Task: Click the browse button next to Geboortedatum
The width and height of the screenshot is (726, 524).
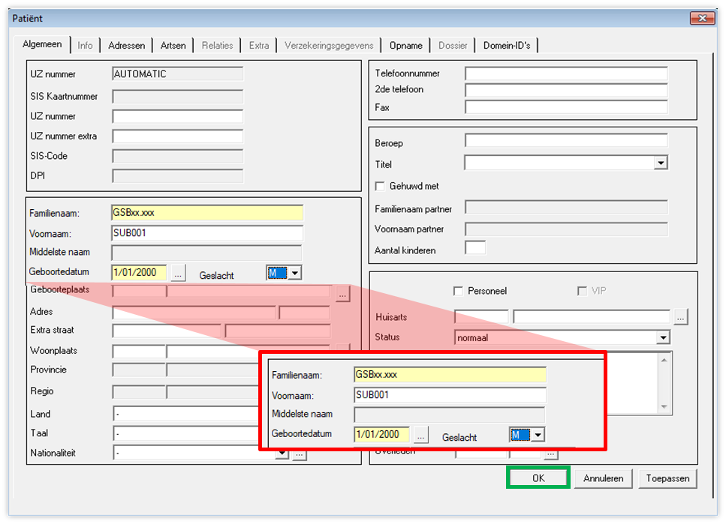Action: 178,272
